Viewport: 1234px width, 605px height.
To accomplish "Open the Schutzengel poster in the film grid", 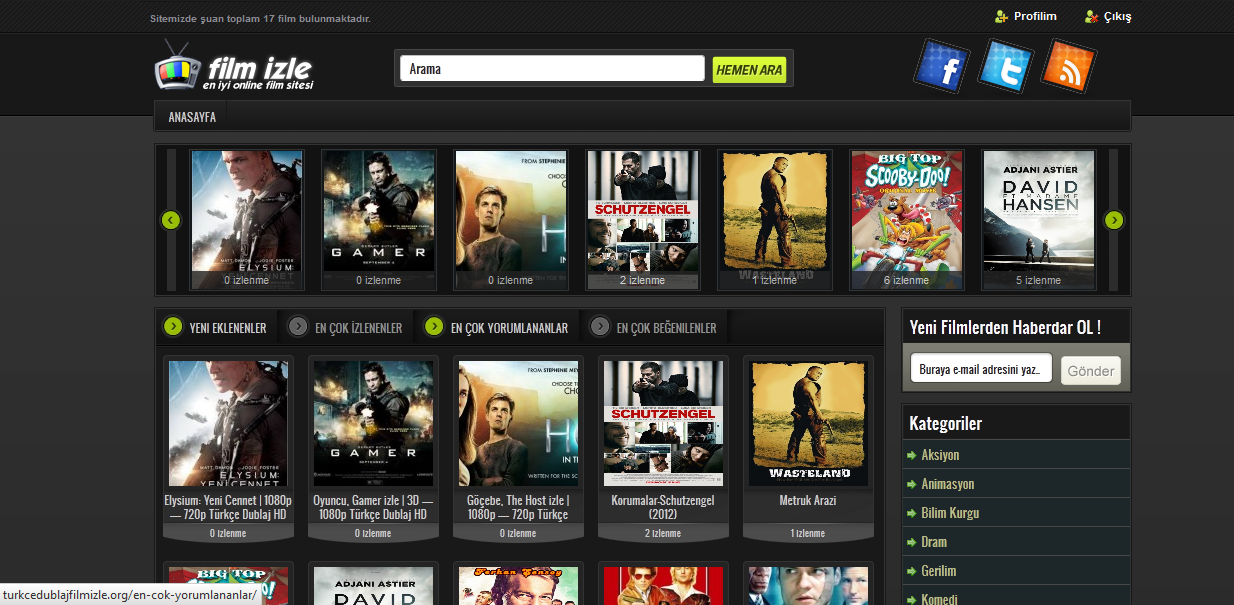I will (663, 423).
